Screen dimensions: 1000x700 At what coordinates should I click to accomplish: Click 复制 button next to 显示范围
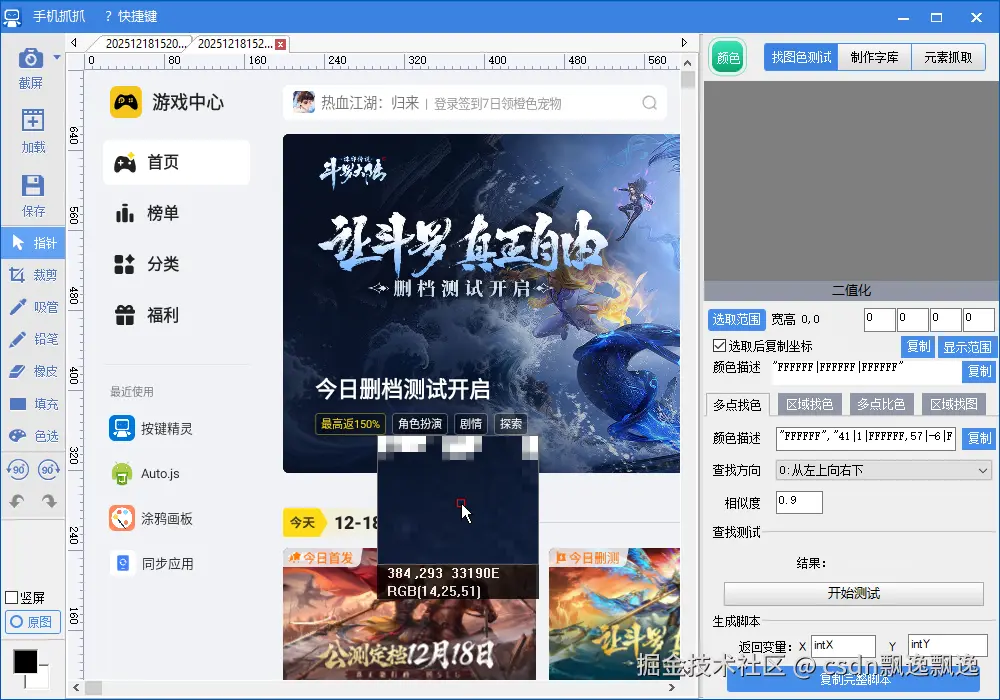pos(918,346)
